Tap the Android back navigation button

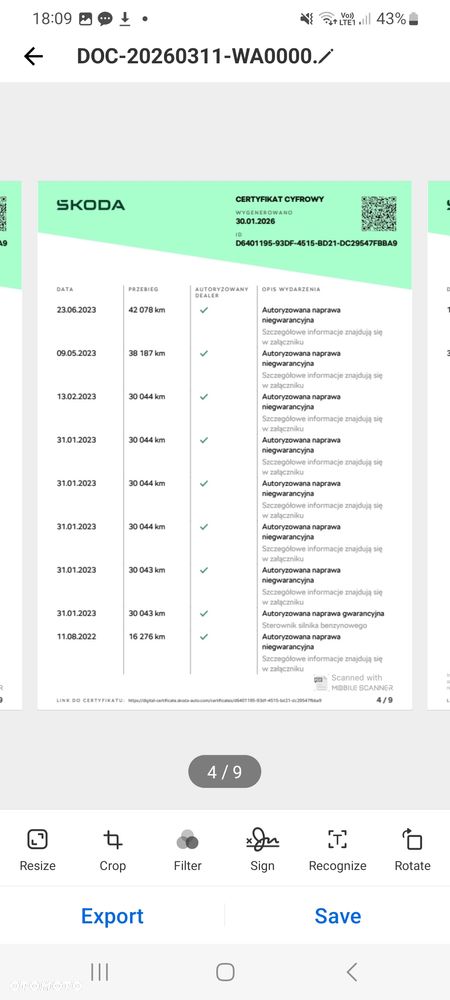coord(351,972)
